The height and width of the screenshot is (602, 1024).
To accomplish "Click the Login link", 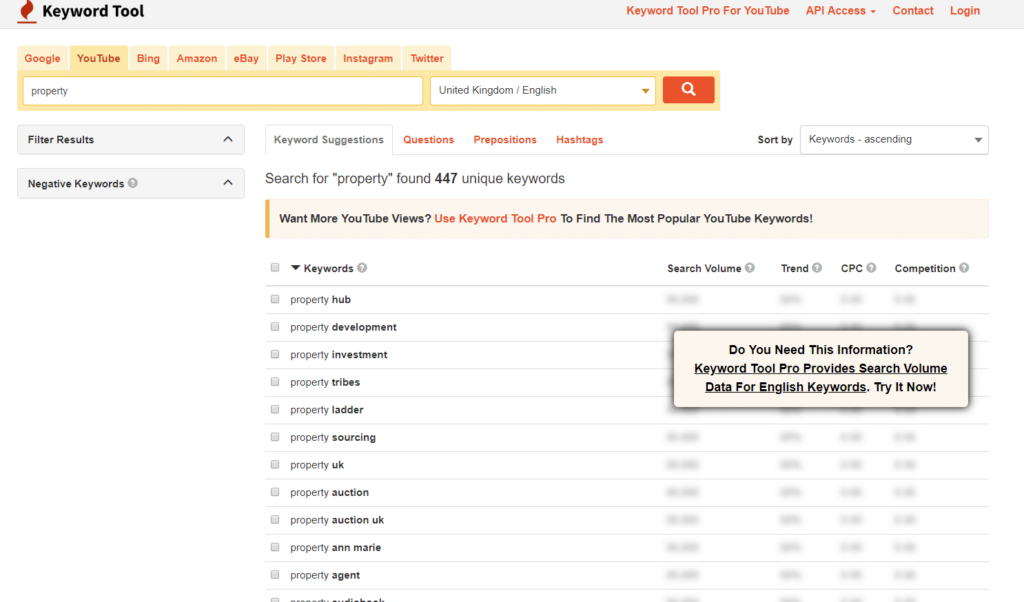I will [x=965, y=10].
